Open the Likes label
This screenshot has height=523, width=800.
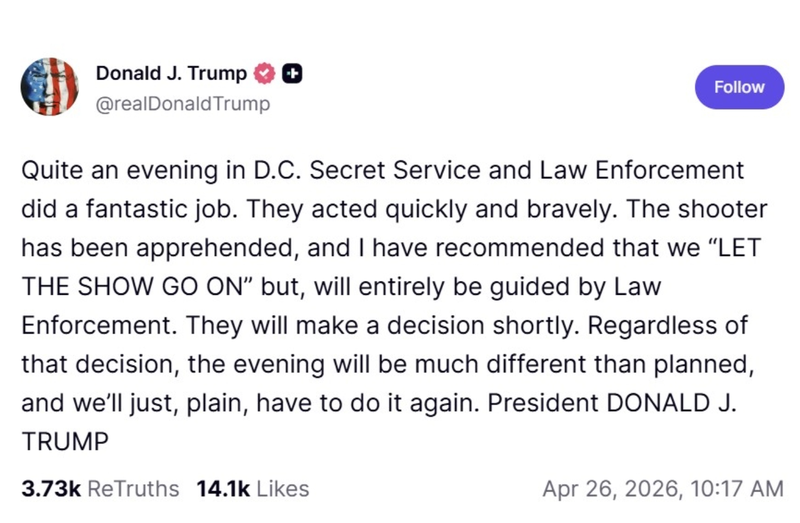[283, 489]
